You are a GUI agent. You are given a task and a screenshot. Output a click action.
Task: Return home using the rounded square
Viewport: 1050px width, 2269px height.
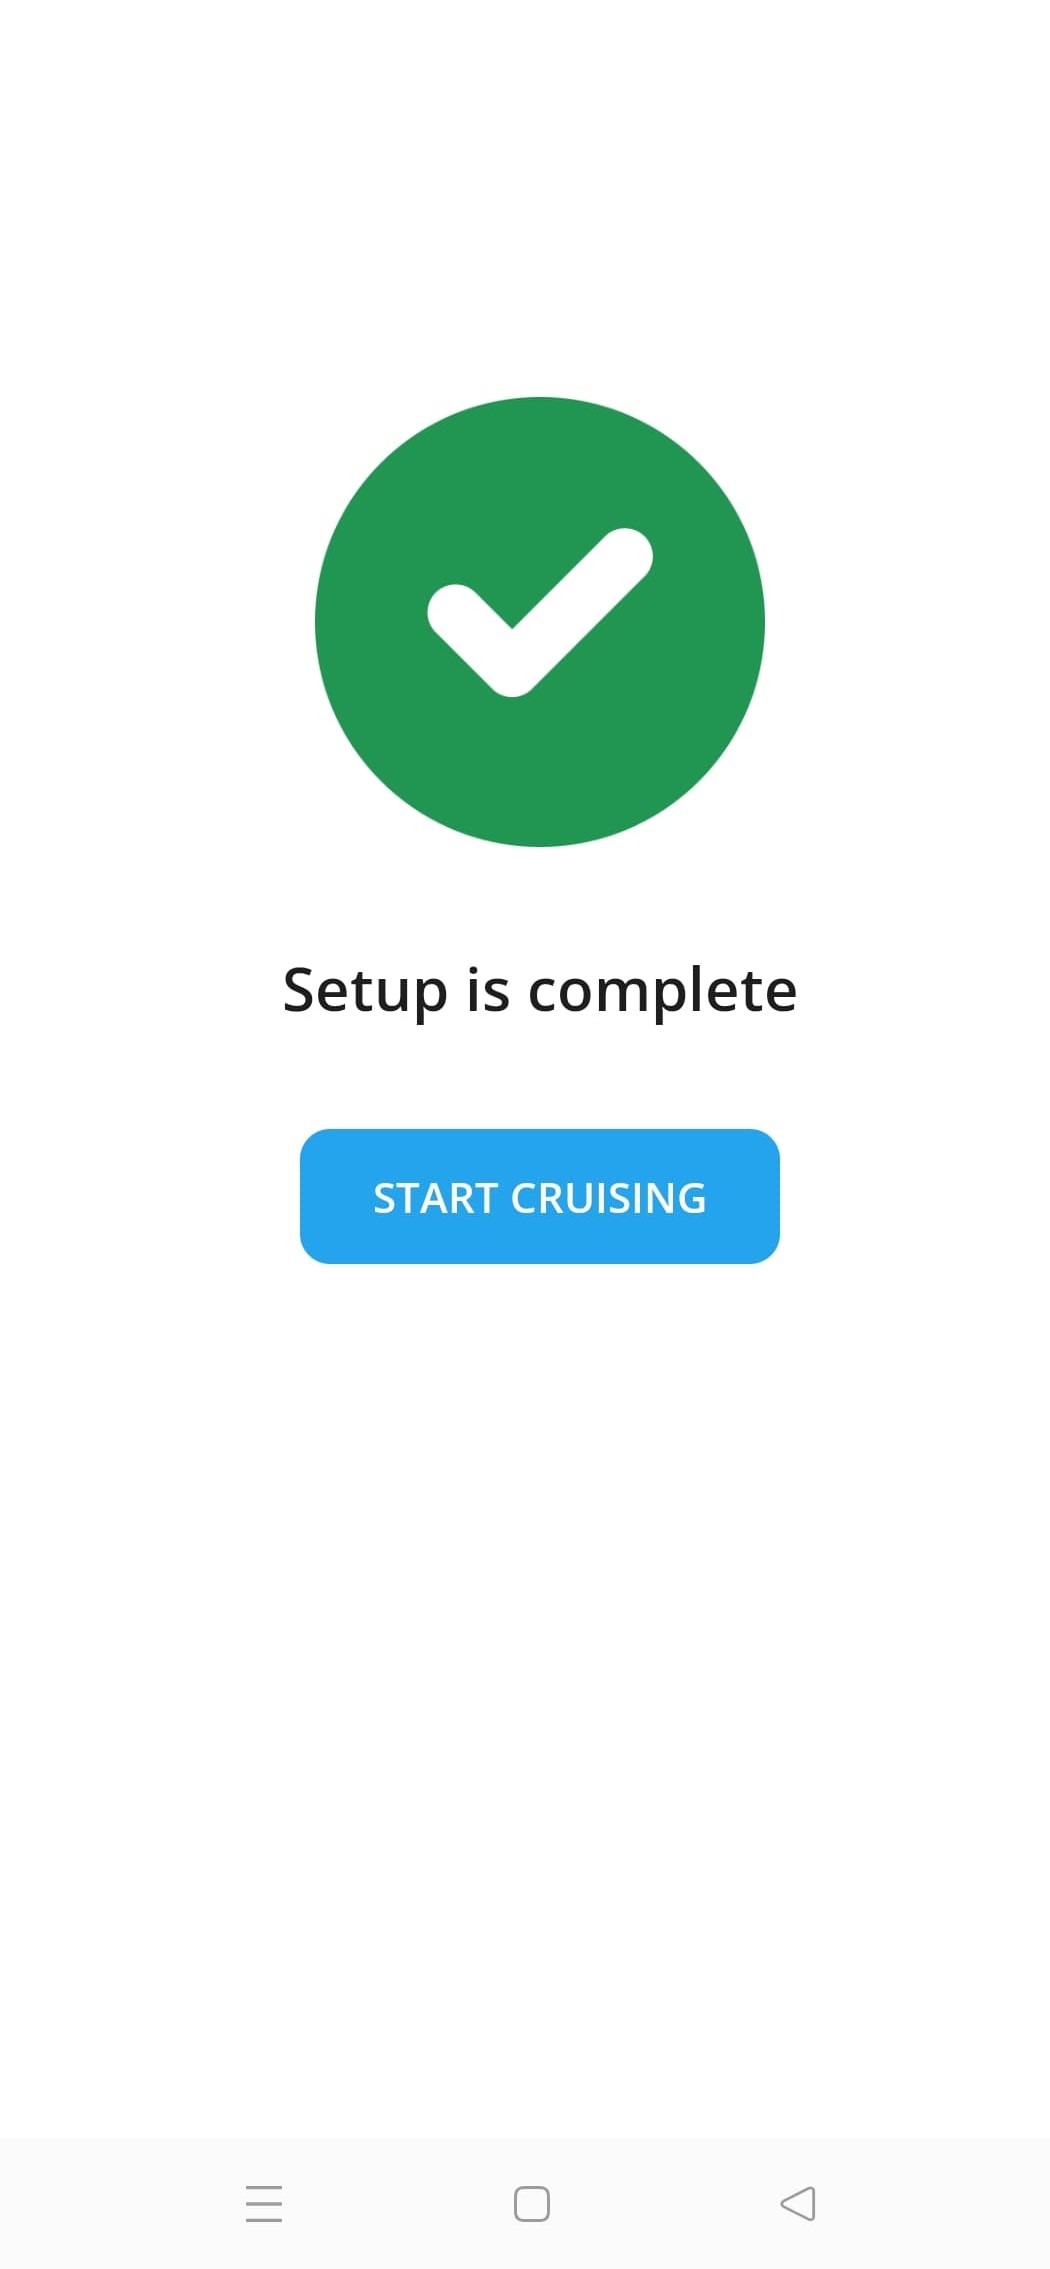[x=531, y=2203]
